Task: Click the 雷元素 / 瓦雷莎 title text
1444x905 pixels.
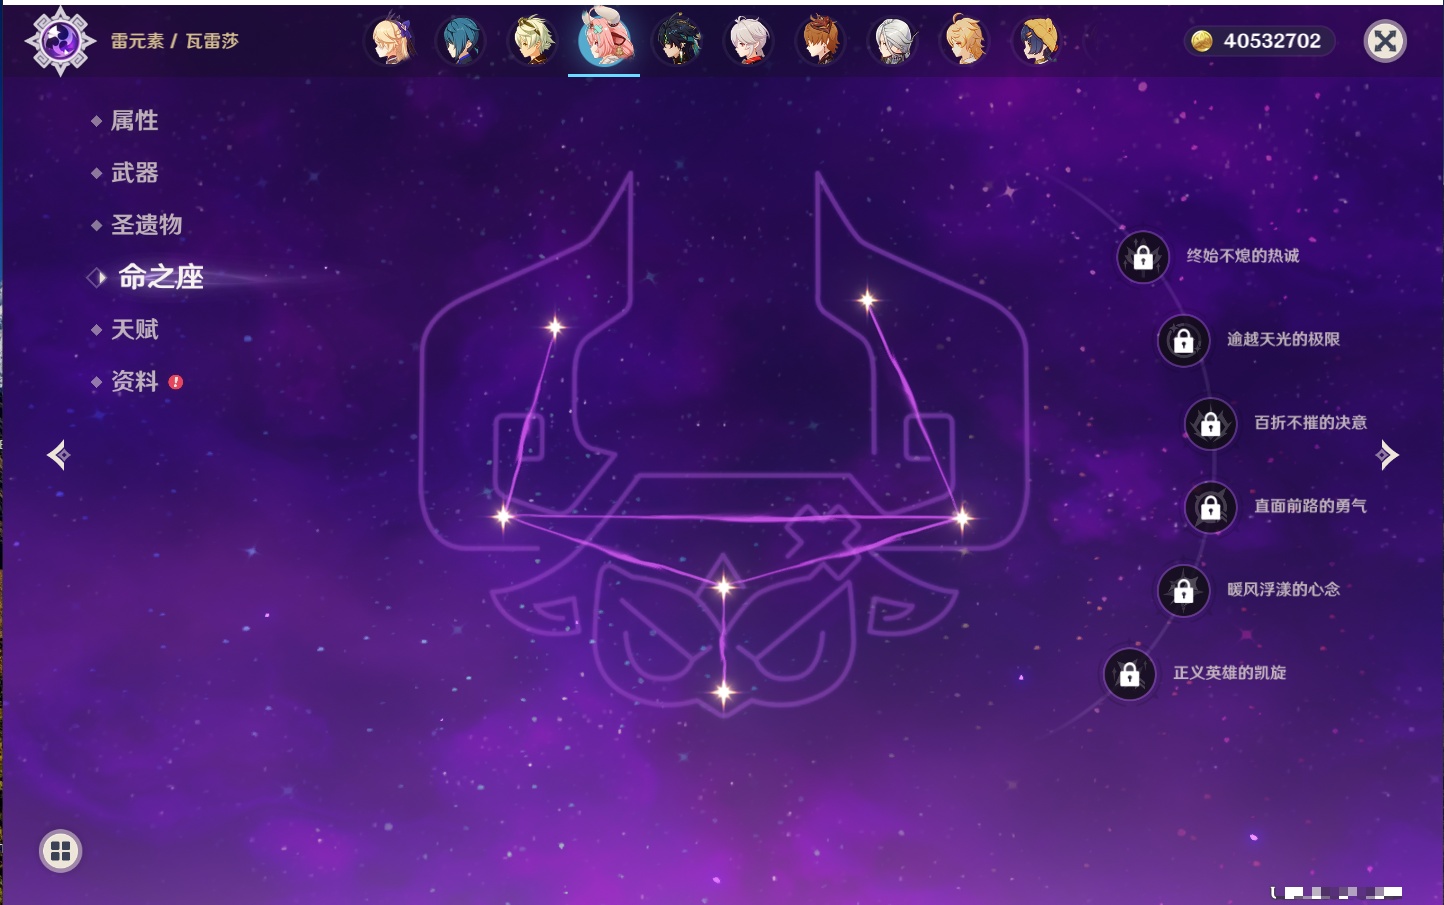Action: (x=175, y=41)
